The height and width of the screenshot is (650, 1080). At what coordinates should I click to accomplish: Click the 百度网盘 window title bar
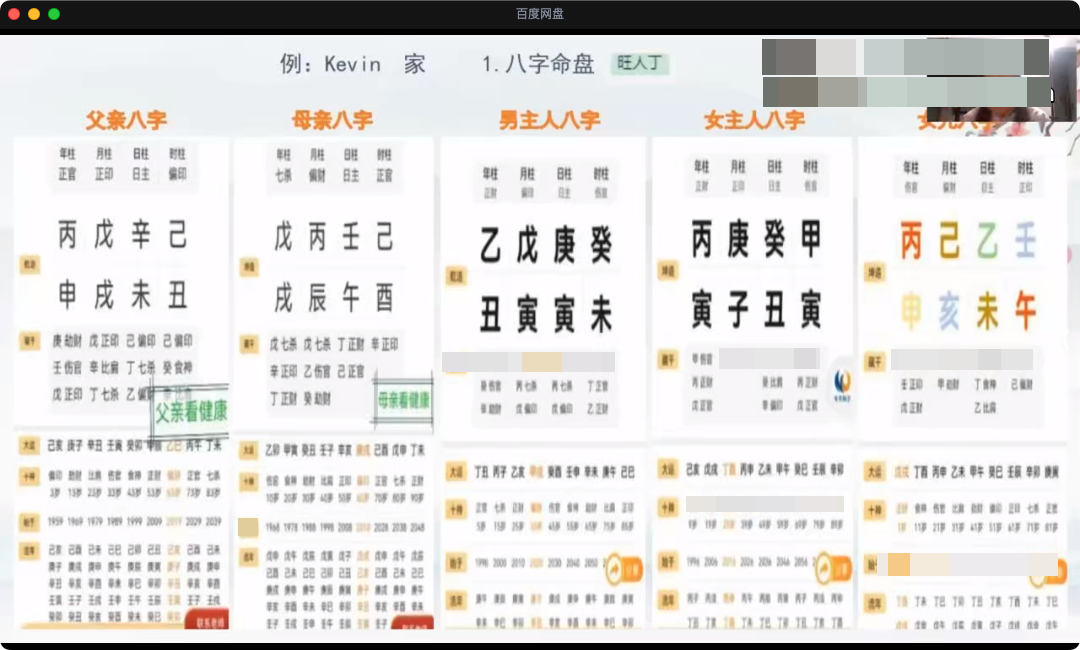pyautogui.click(x=540, y=14)
